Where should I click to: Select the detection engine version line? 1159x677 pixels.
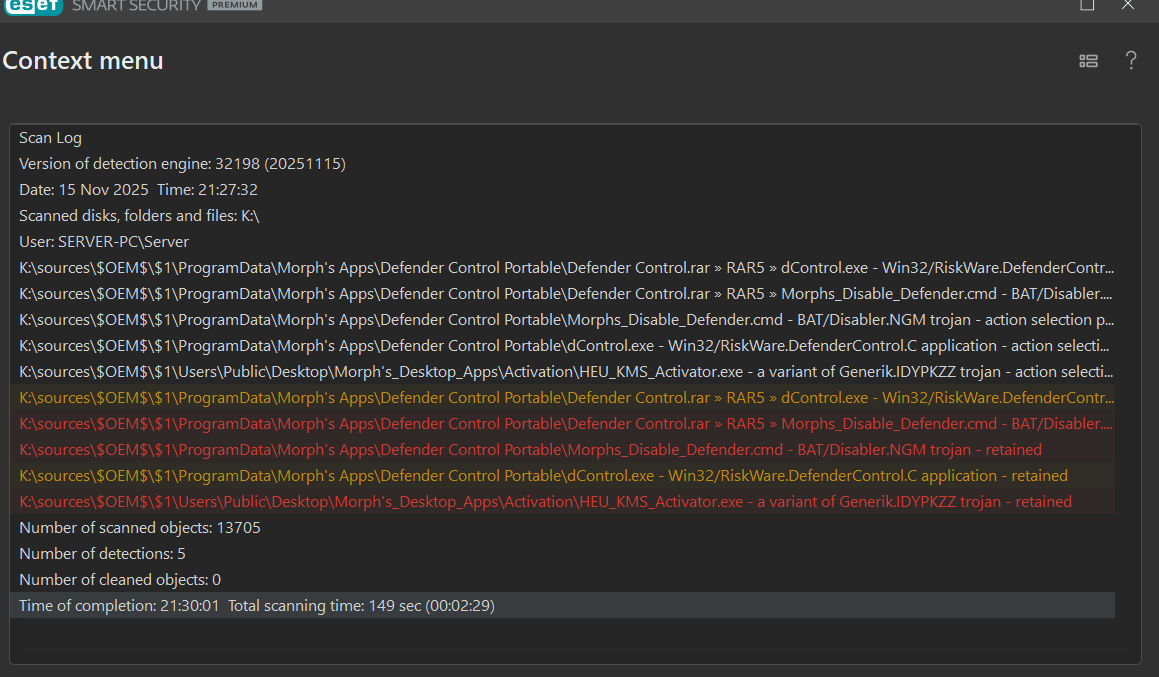coord(182,164)
